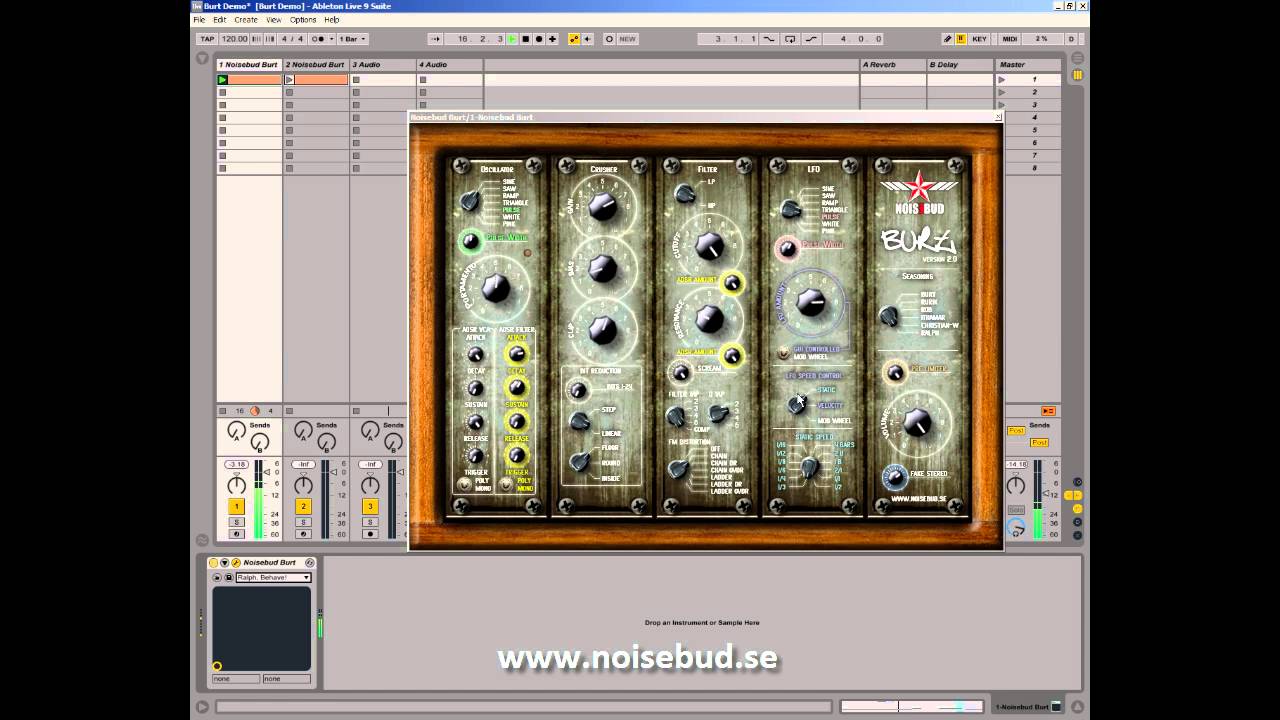Open the 1 Bar quantization dropdown
The image size is (1280, 720).
(353, 39)
